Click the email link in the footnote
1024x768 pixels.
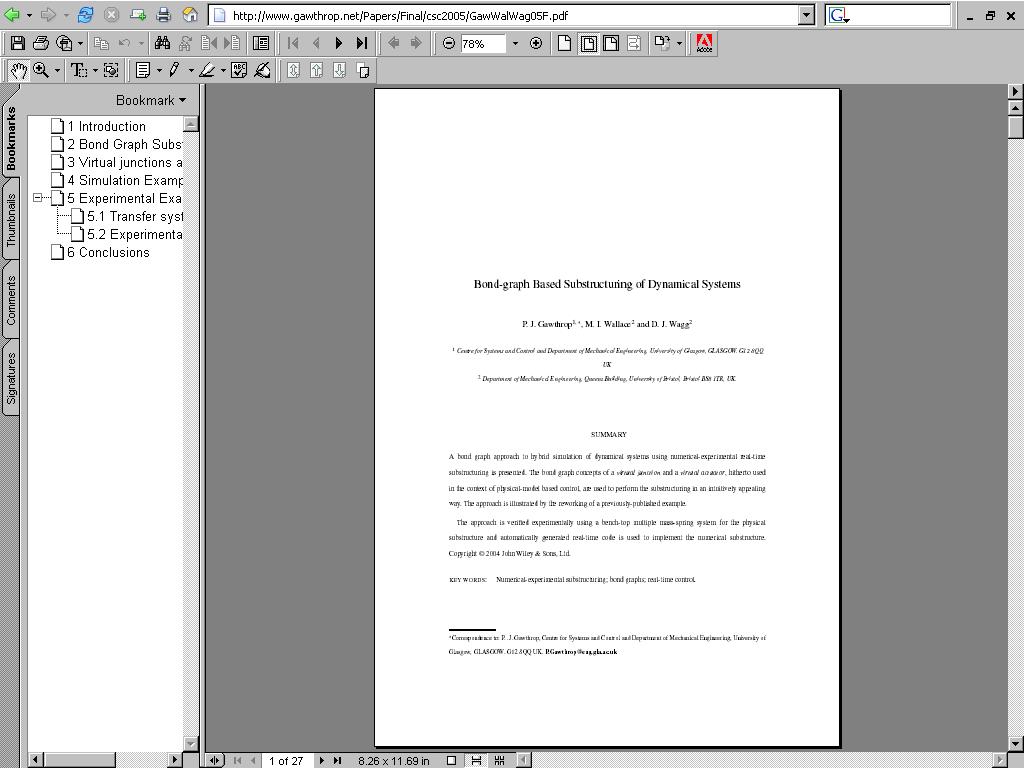click(581, 652)
